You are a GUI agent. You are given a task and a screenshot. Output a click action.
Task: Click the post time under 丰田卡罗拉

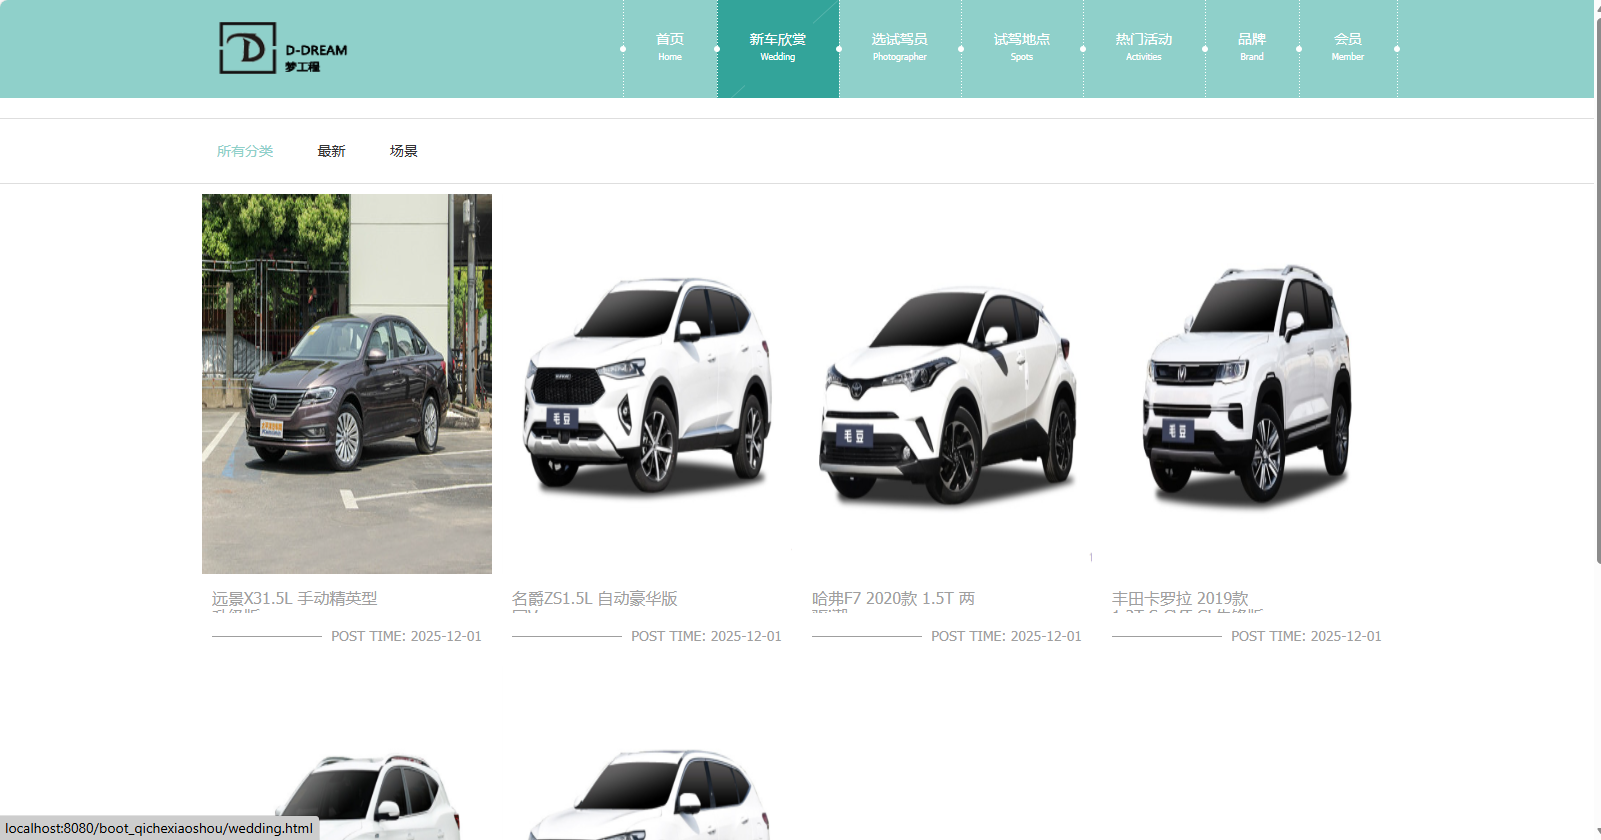[1306, 636]
